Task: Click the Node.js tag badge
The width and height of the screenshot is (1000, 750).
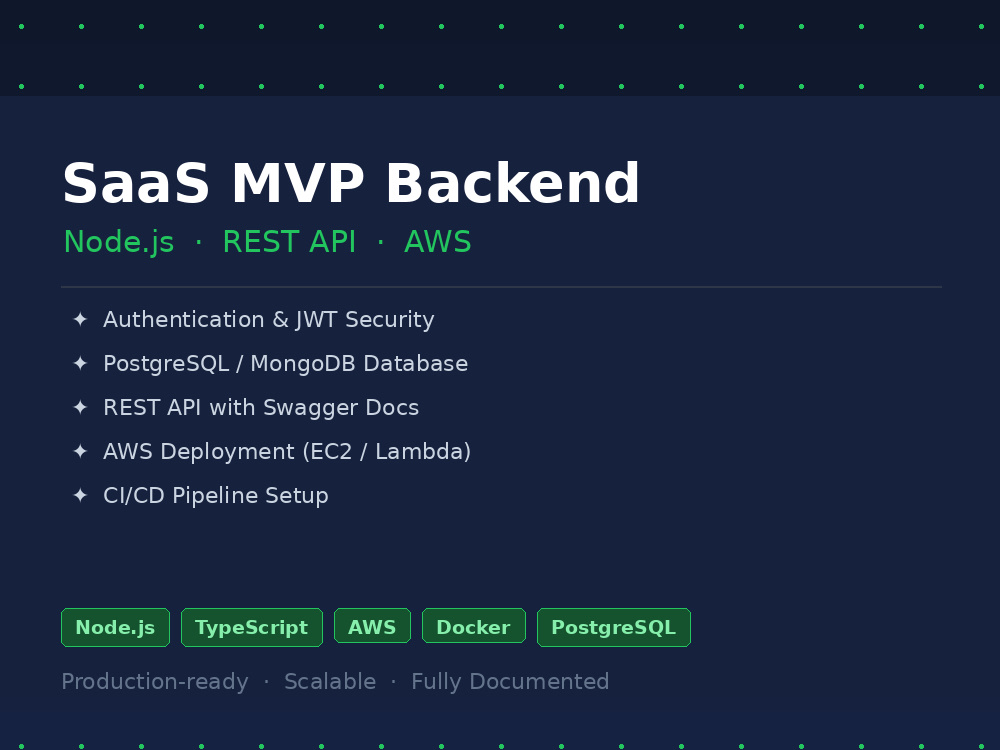Action: click(x=115, y=628)
